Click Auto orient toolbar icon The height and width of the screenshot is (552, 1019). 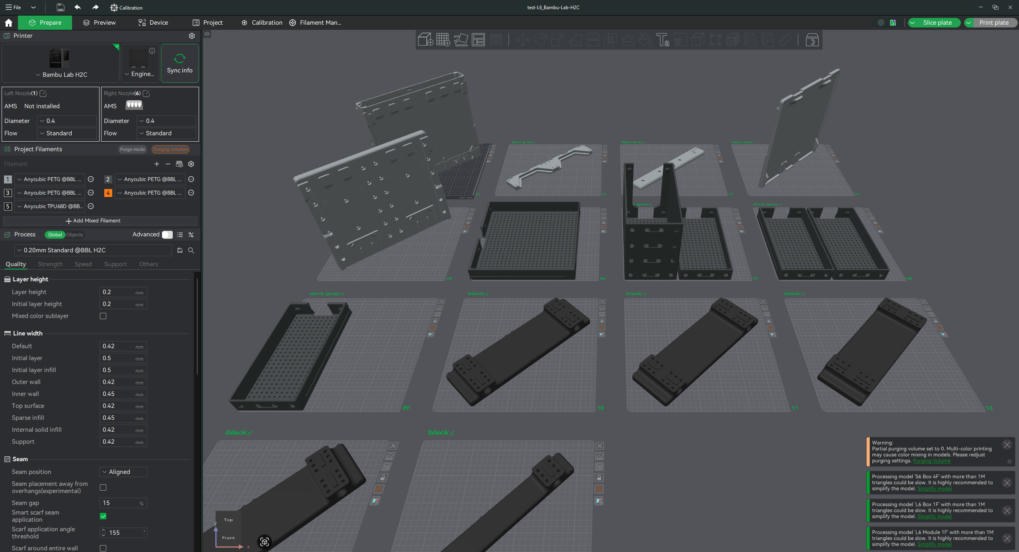tap(461, 40)
